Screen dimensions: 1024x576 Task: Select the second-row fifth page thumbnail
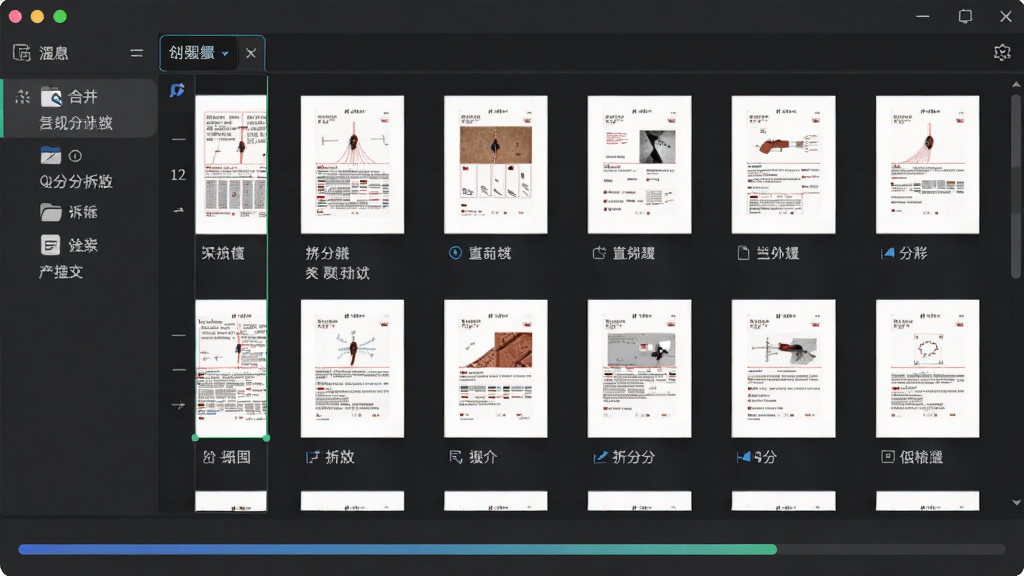[x=784, y=368]
